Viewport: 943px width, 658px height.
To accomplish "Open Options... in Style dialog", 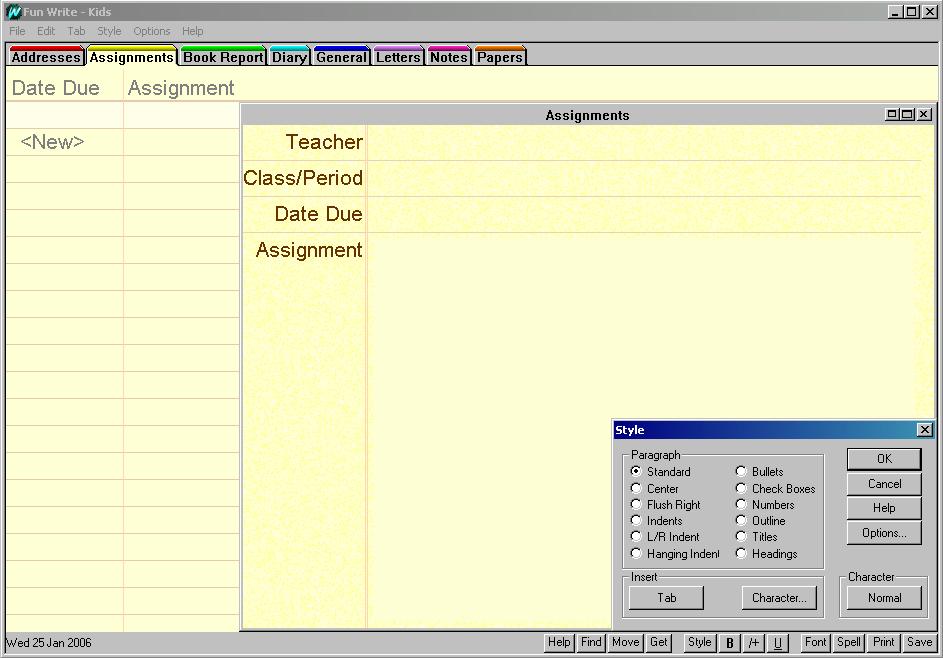I will pyautogui.click(x=884, y=533).
